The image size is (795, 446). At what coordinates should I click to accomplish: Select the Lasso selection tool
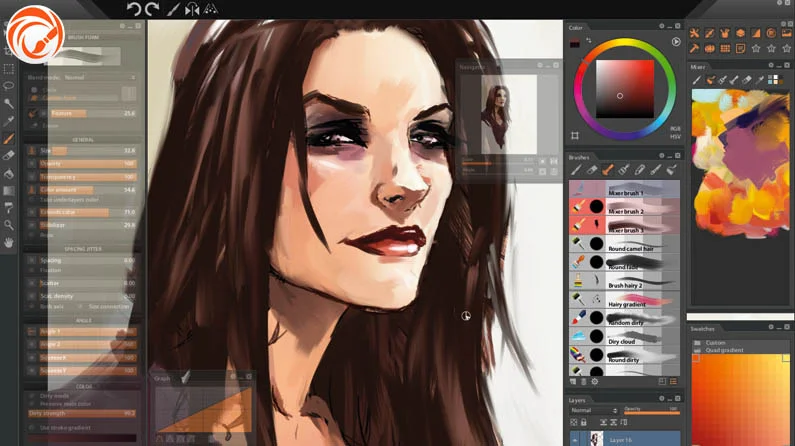9,86
